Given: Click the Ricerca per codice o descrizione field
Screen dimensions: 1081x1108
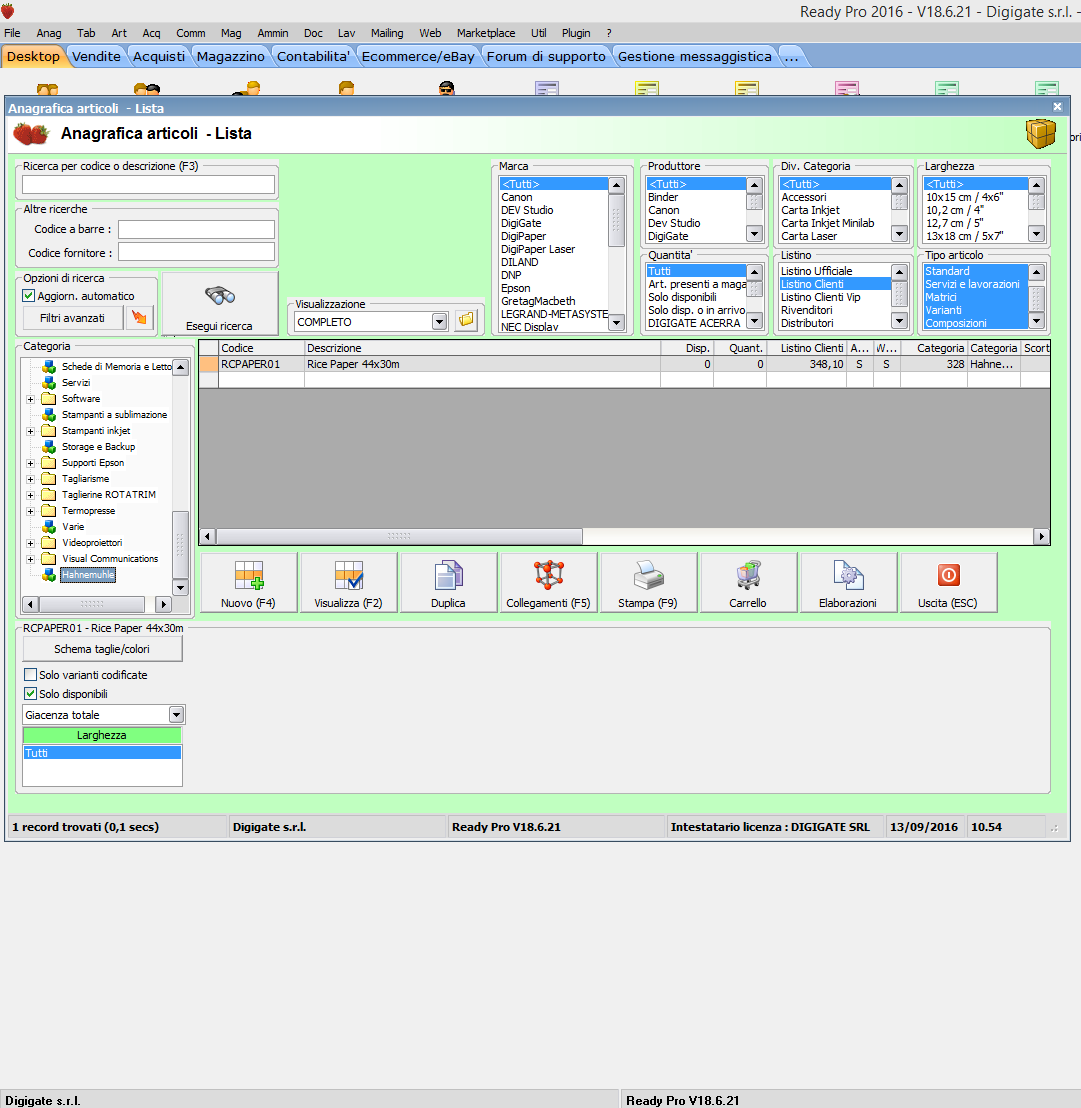Looking at the screenshot, I should 148,184.
